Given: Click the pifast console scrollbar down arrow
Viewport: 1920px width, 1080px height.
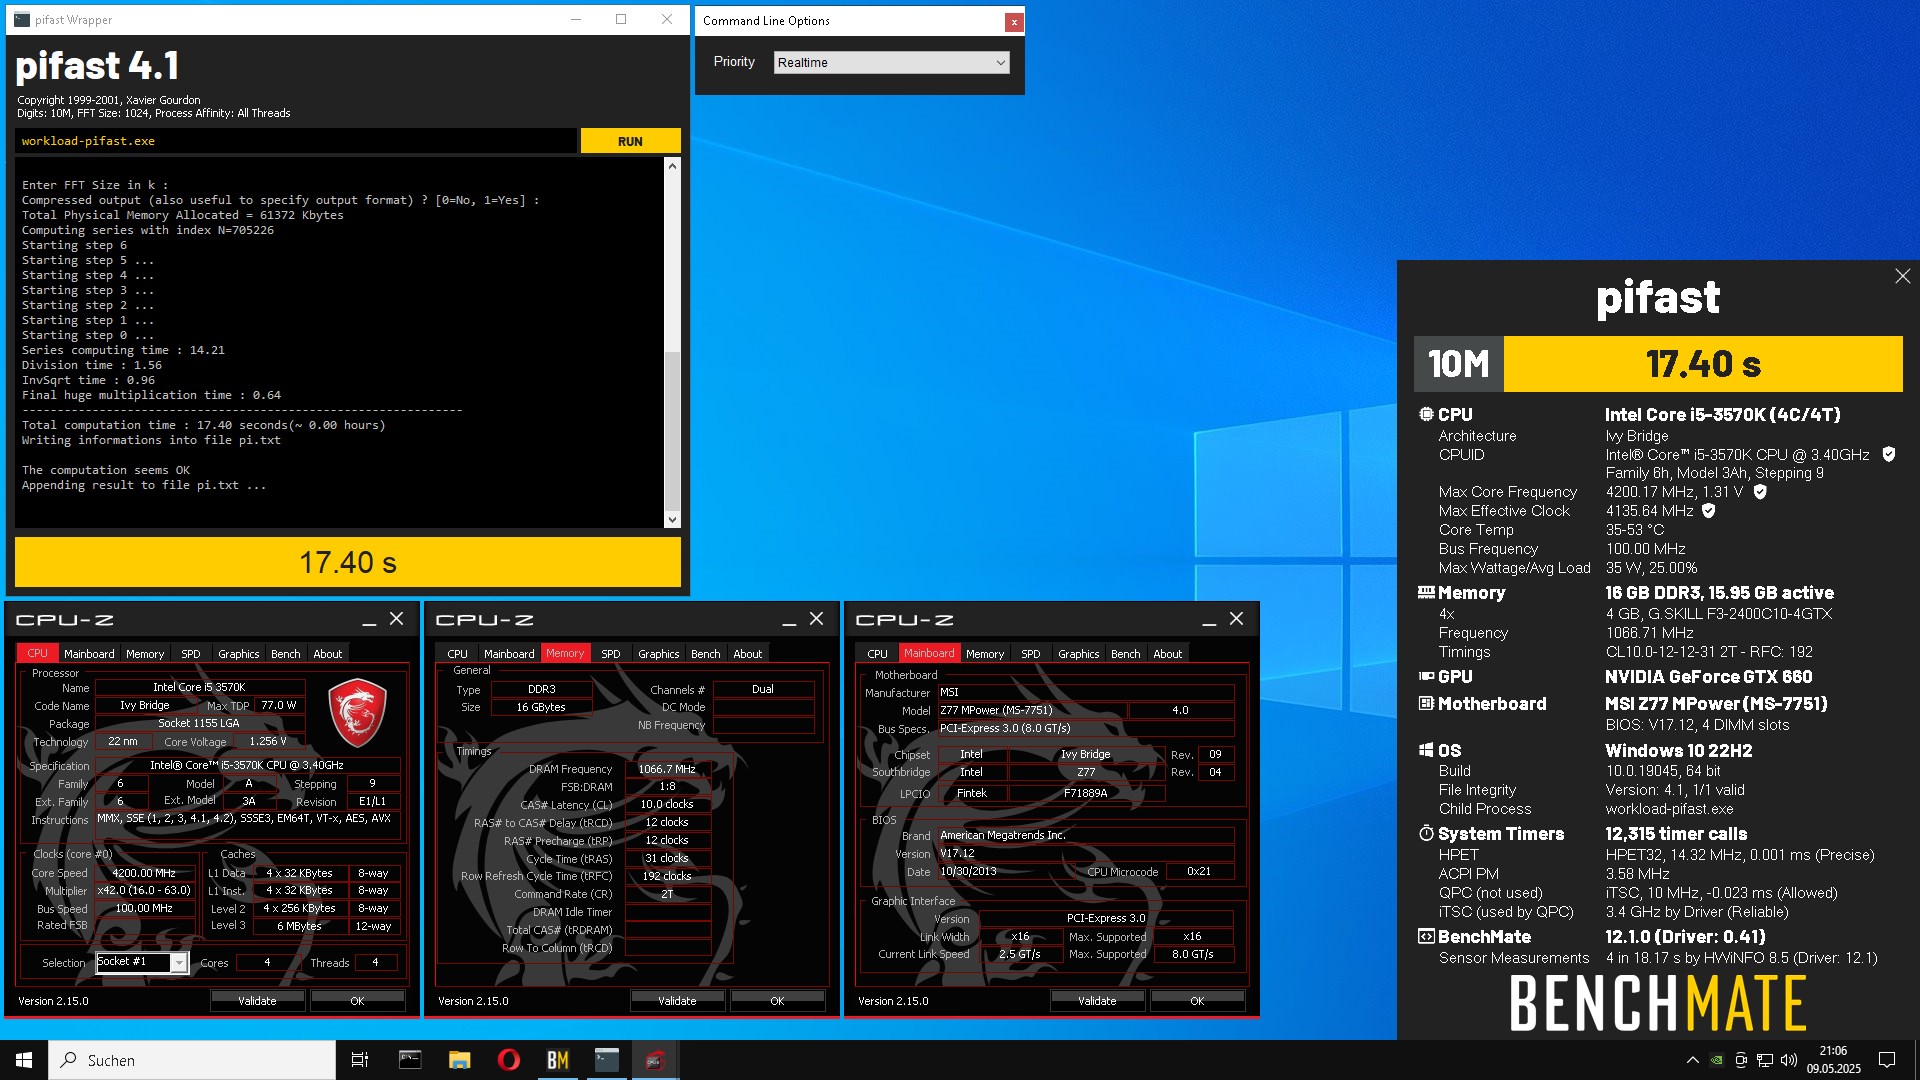Looking at the screenshot, I should 672,519.
